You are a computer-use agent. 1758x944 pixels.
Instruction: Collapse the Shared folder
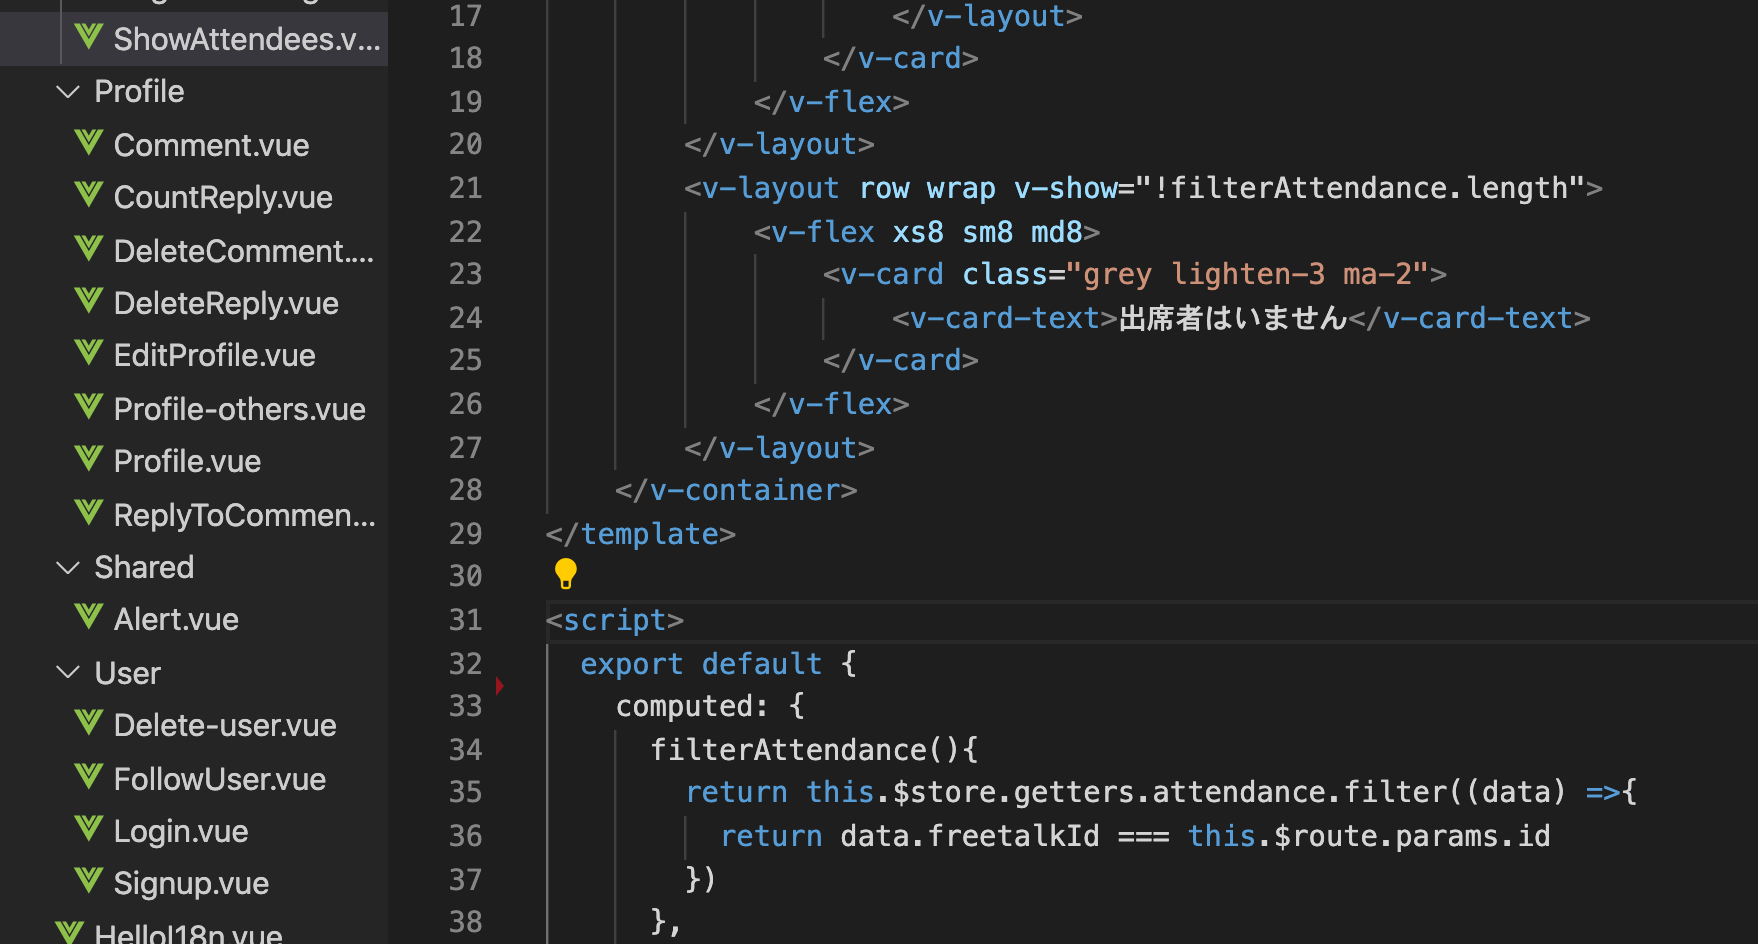[67, 567]
